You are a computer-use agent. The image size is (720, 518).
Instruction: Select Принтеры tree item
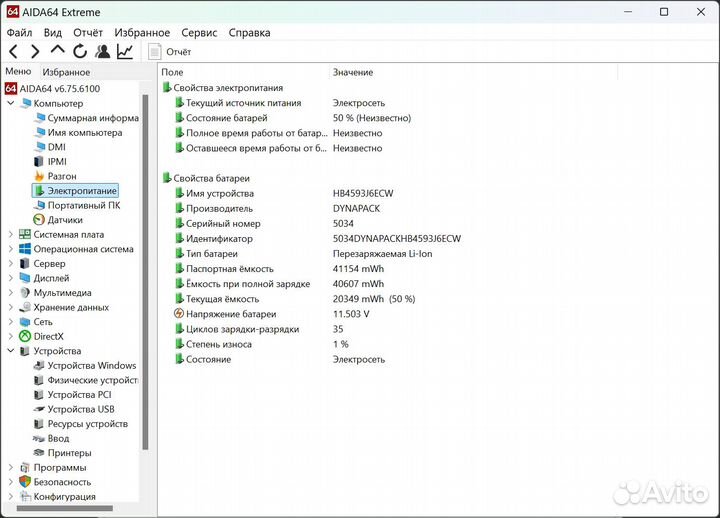pos(62,453)
